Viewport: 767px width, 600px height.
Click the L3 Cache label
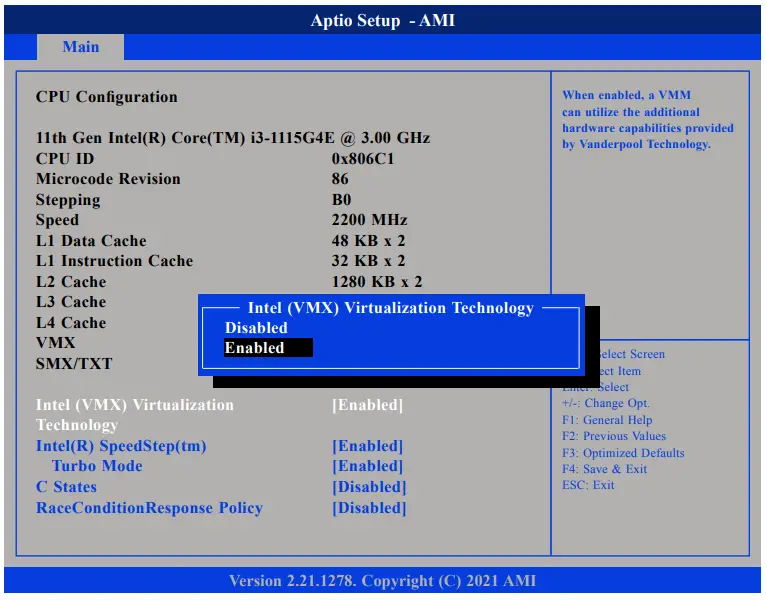[71, 302]
